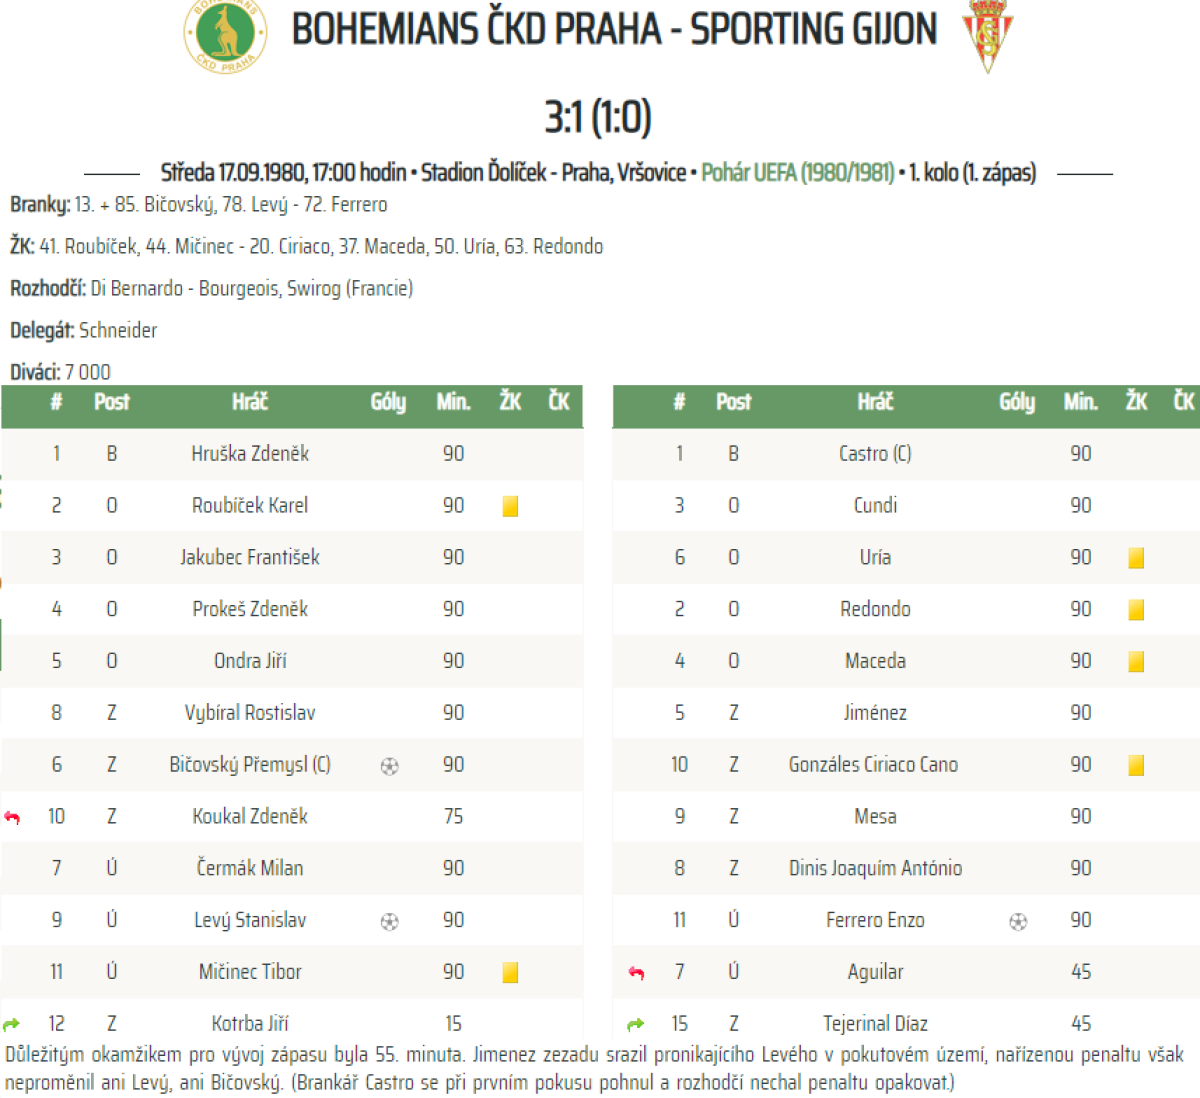Viewport: 1200px width, 1098px height.
Task: Click Uría's yellow card icon
Action: pos(1136,558)
